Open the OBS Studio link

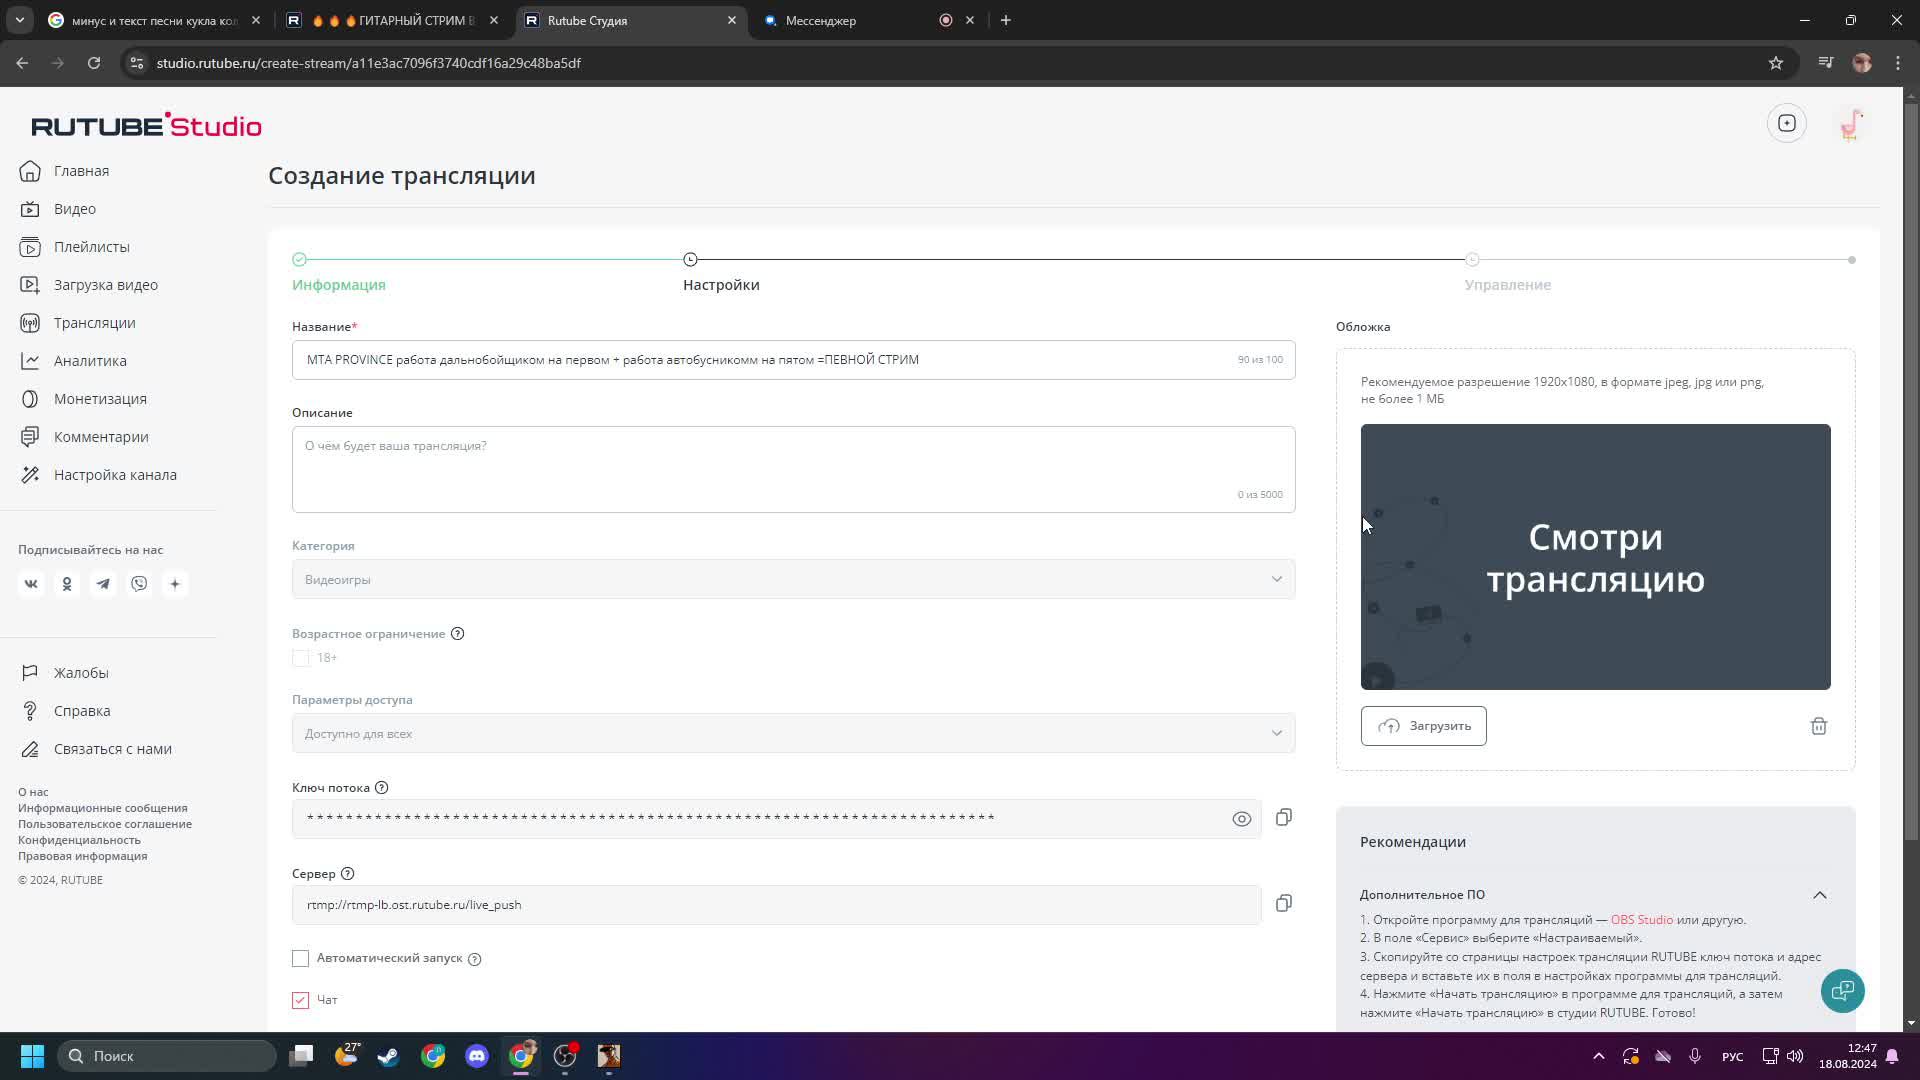point(1641,920)
